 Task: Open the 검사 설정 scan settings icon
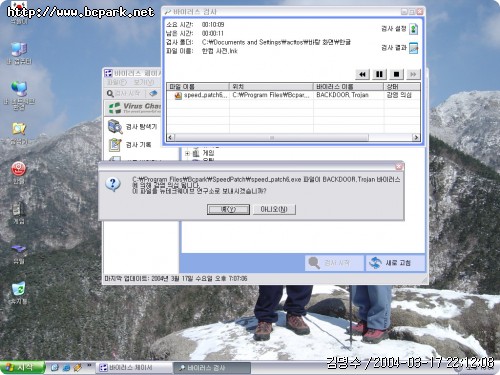point(413,29)
